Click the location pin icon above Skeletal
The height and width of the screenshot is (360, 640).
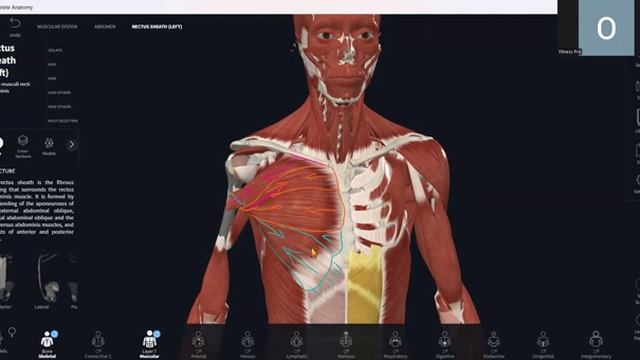tap(12, 332)
